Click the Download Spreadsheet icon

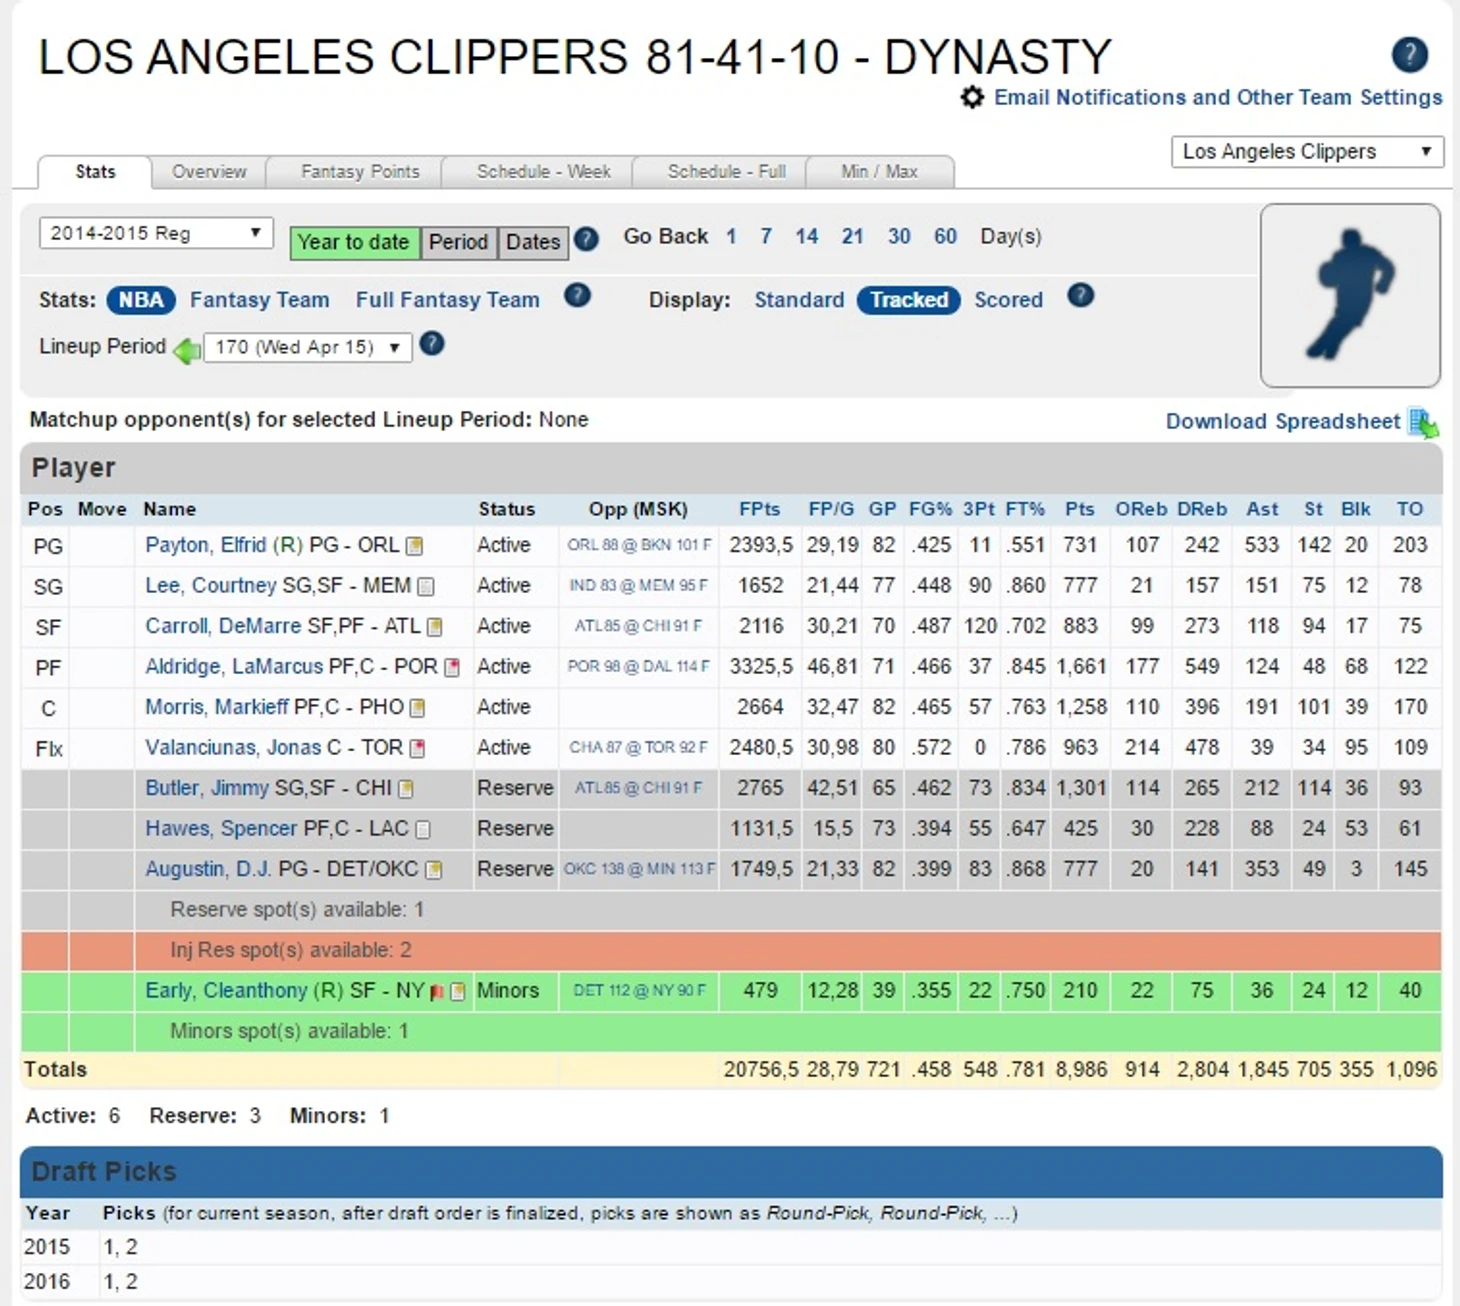1423,422
